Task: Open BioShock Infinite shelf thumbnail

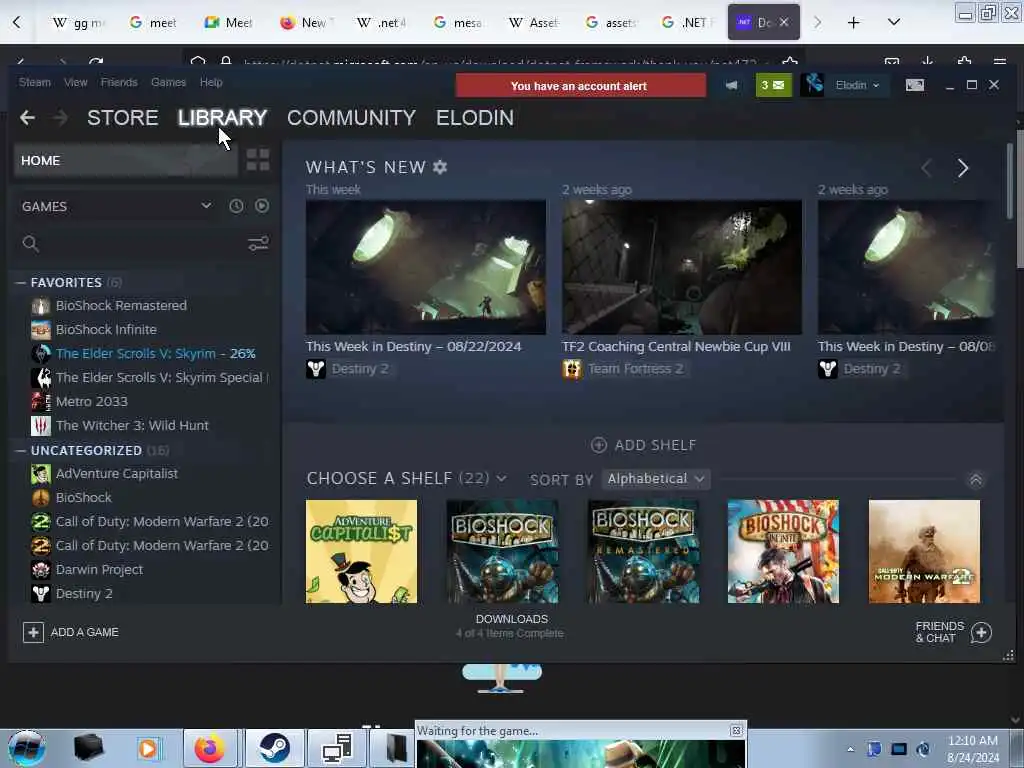Action: click(x=783, y=551)
